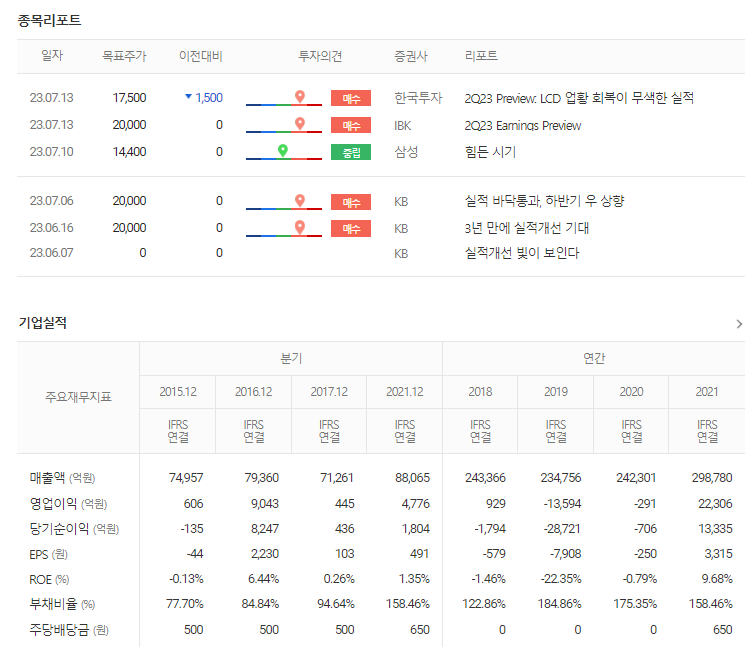The image size is (752, 647).
Task: Open the '힘든 시기' report by 삼성
Action: 490,152
